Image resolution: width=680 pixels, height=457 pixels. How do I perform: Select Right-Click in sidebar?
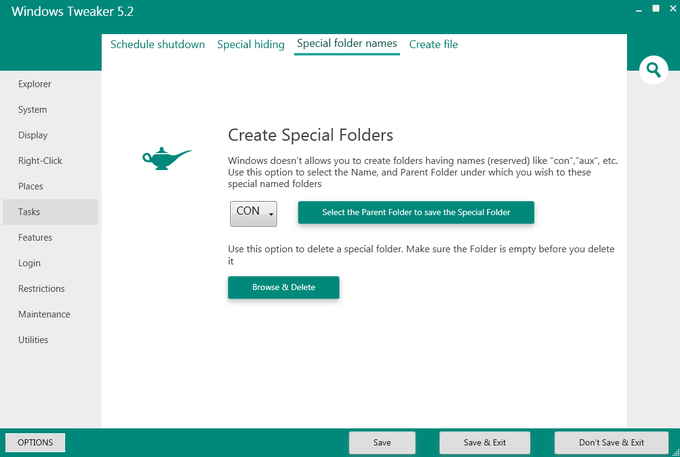tap(50, 161)
